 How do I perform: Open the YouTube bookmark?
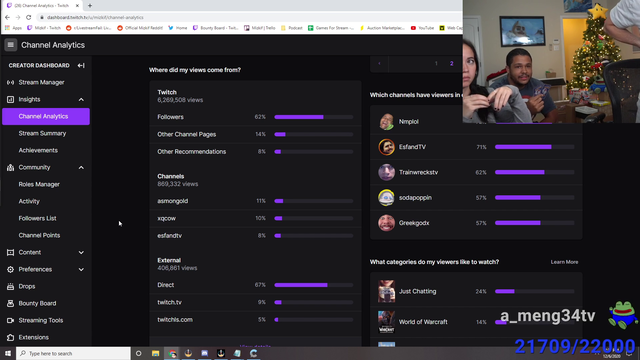pyautogui.click(x=422, y=28)
